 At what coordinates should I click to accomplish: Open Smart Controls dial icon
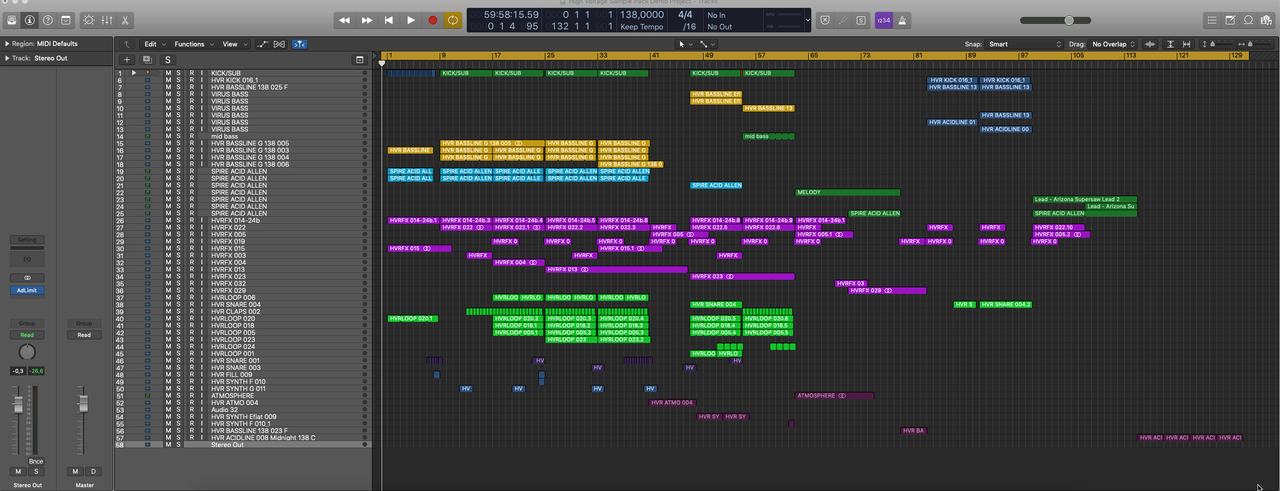pos(89,20)
